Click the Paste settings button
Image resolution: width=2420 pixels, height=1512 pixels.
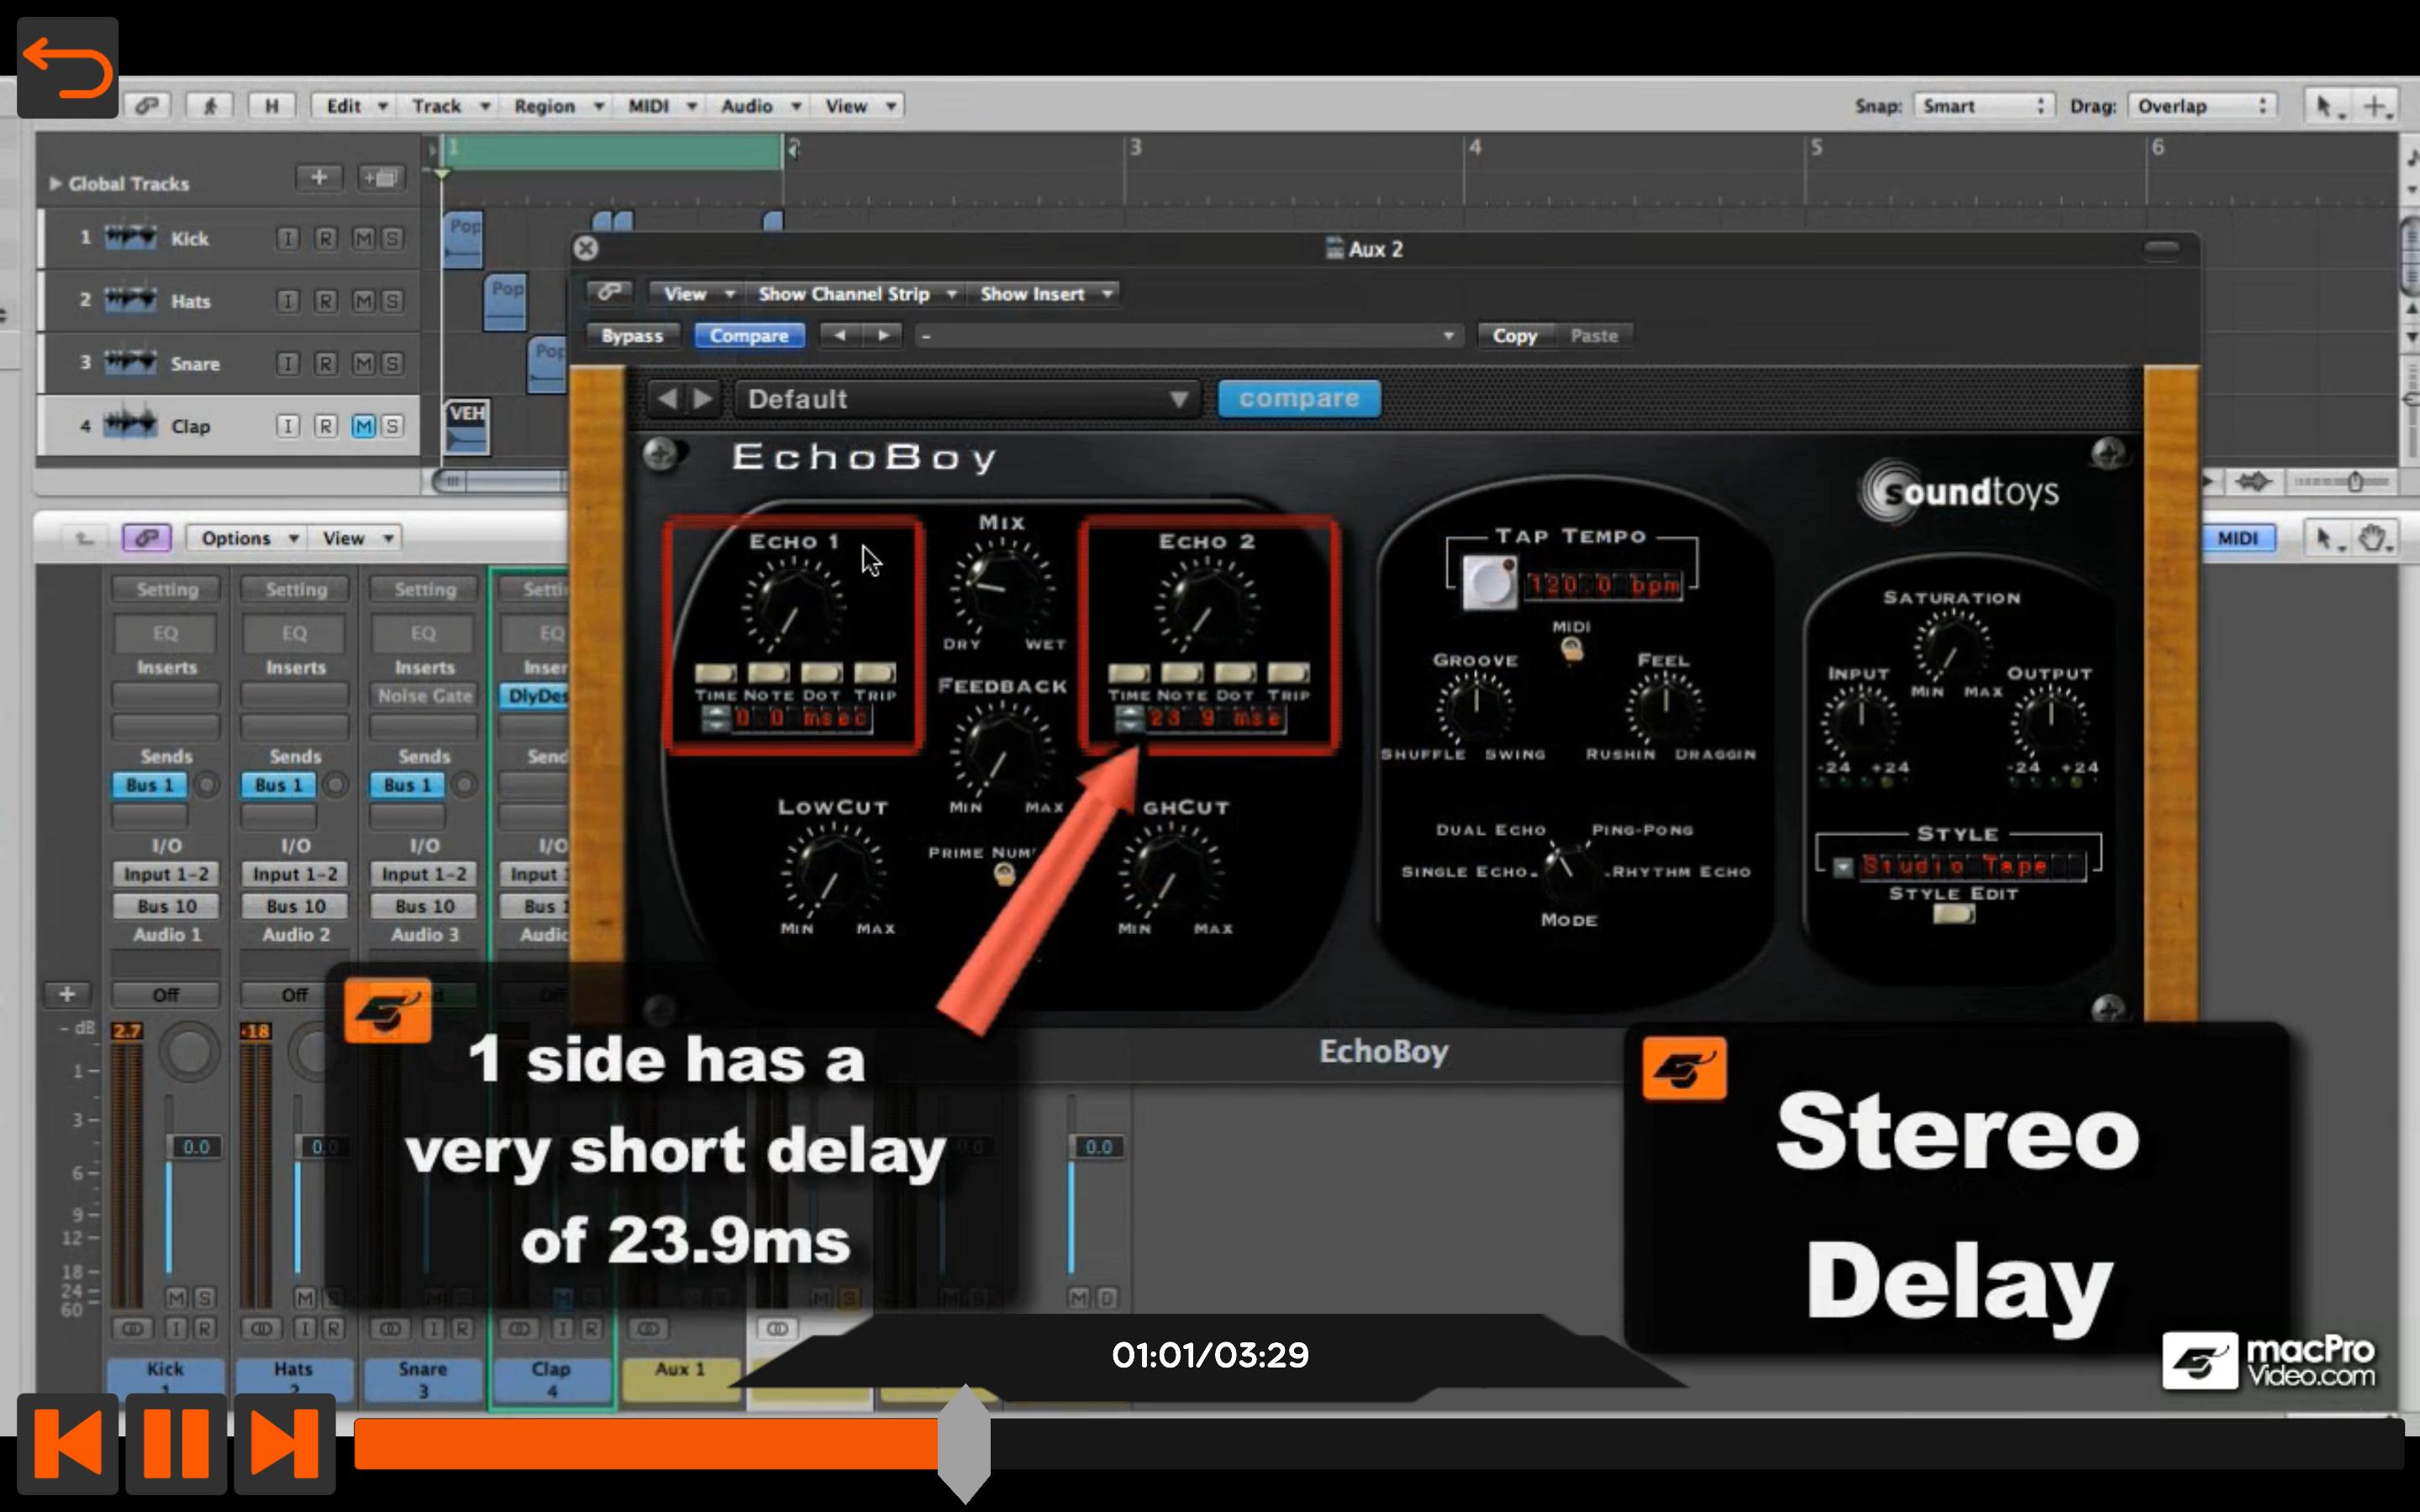pos(1594,335)
